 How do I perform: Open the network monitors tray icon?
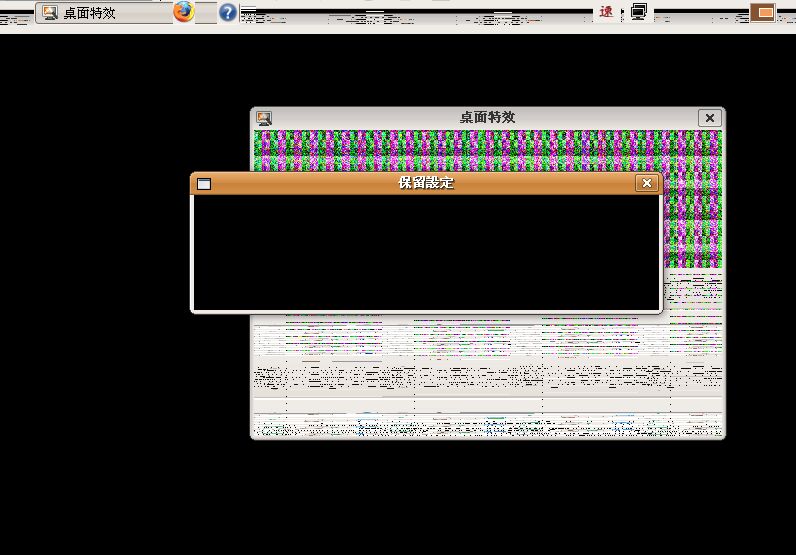coord(639,12)
